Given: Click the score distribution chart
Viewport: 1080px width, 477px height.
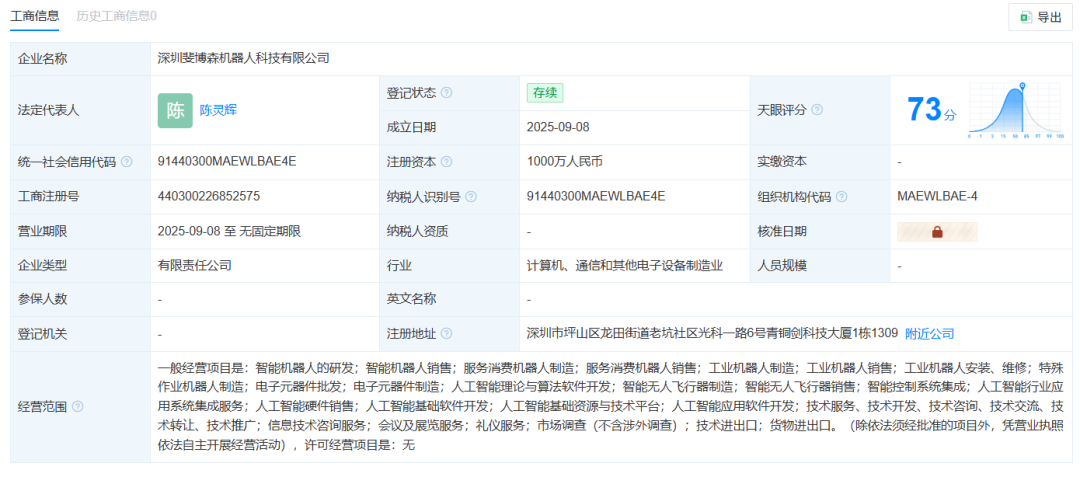Looking at the screenshot, I should [x=1016, y=110].
